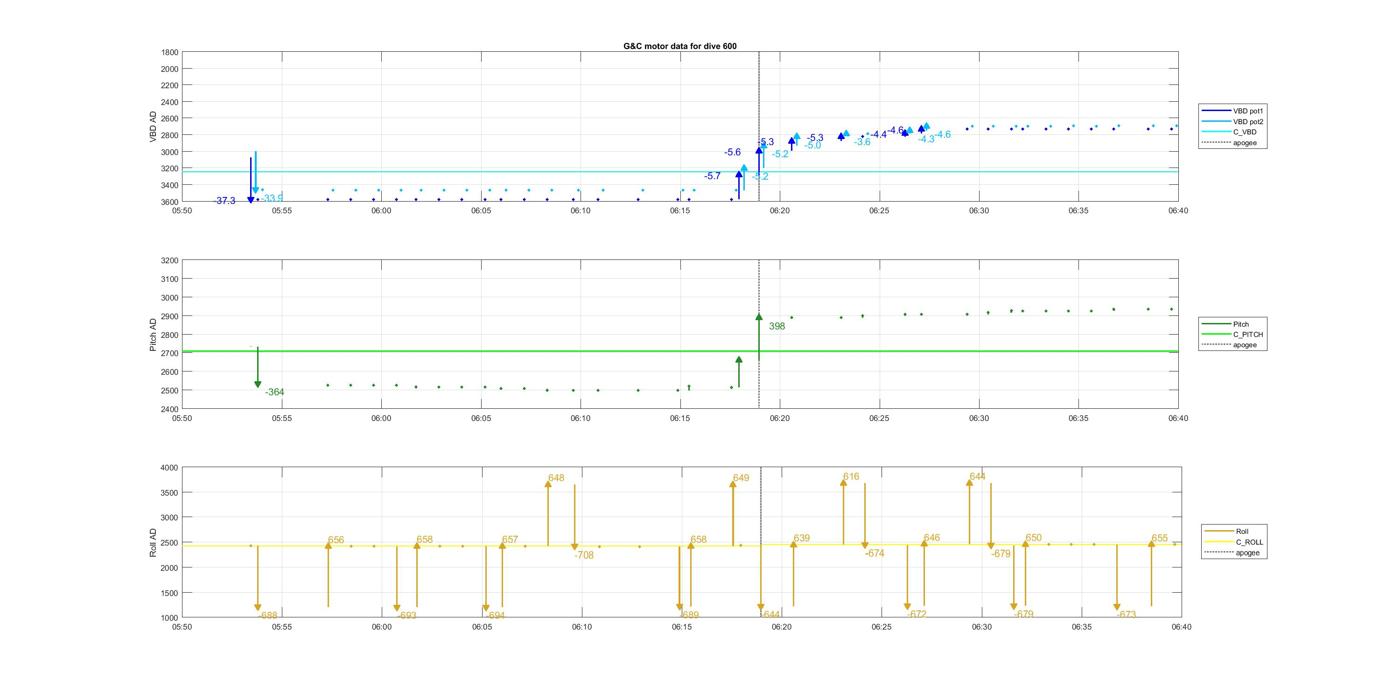Click the '-4.4' VBD data label

[x=878, y=134]
